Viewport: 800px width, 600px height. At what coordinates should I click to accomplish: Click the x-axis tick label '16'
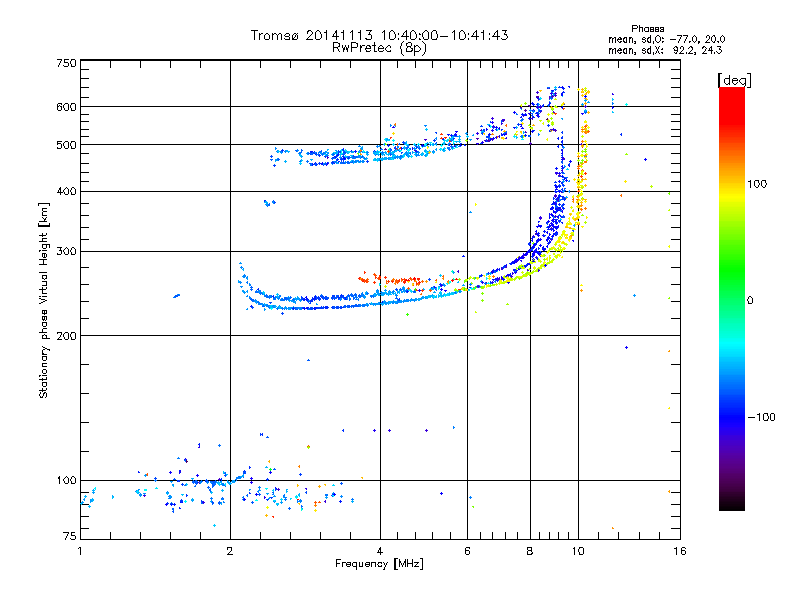(680, 551)
